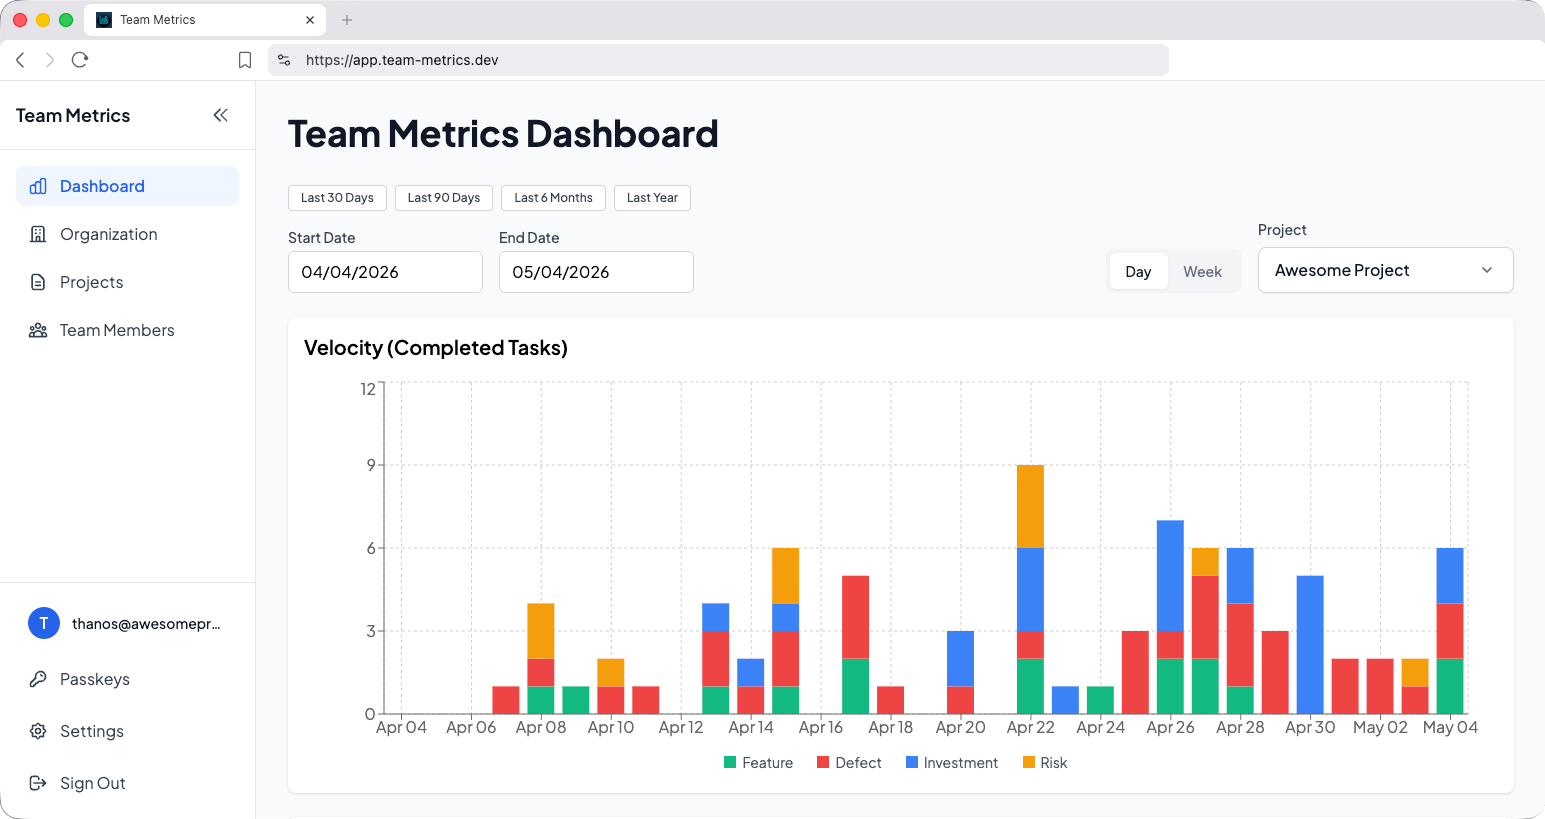Click the Risk legend label
The image size is (1545, 819).
pyautogui.click(x=1054, y=763)
